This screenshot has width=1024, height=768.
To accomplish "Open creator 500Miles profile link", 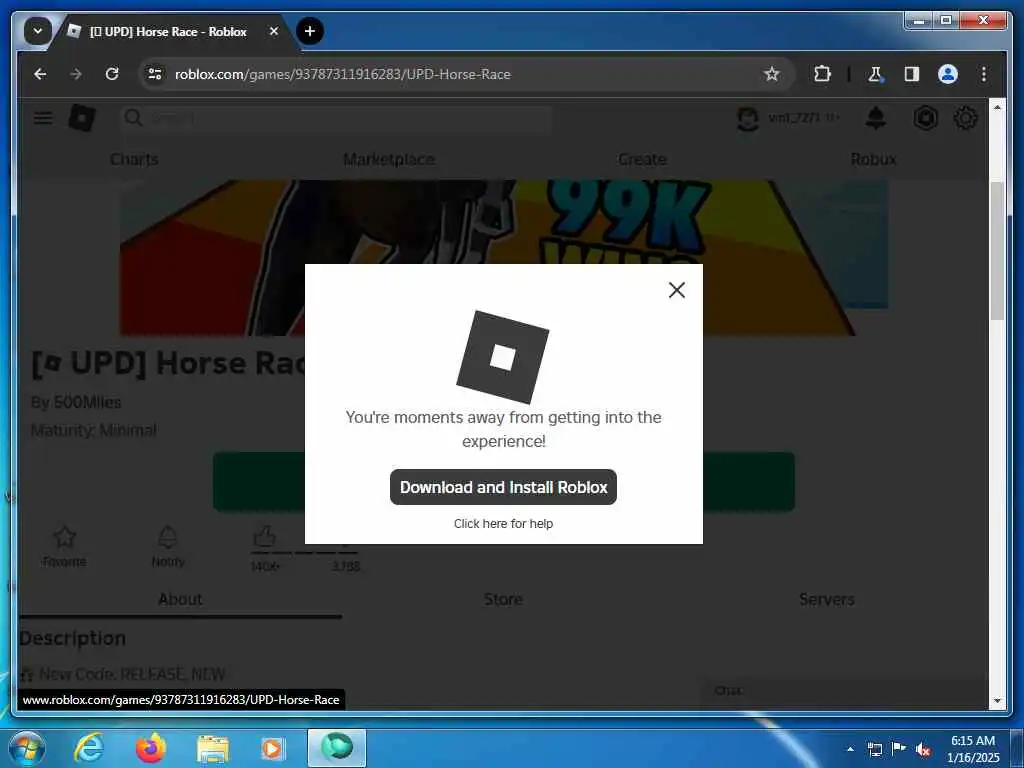I will (87, 402).
